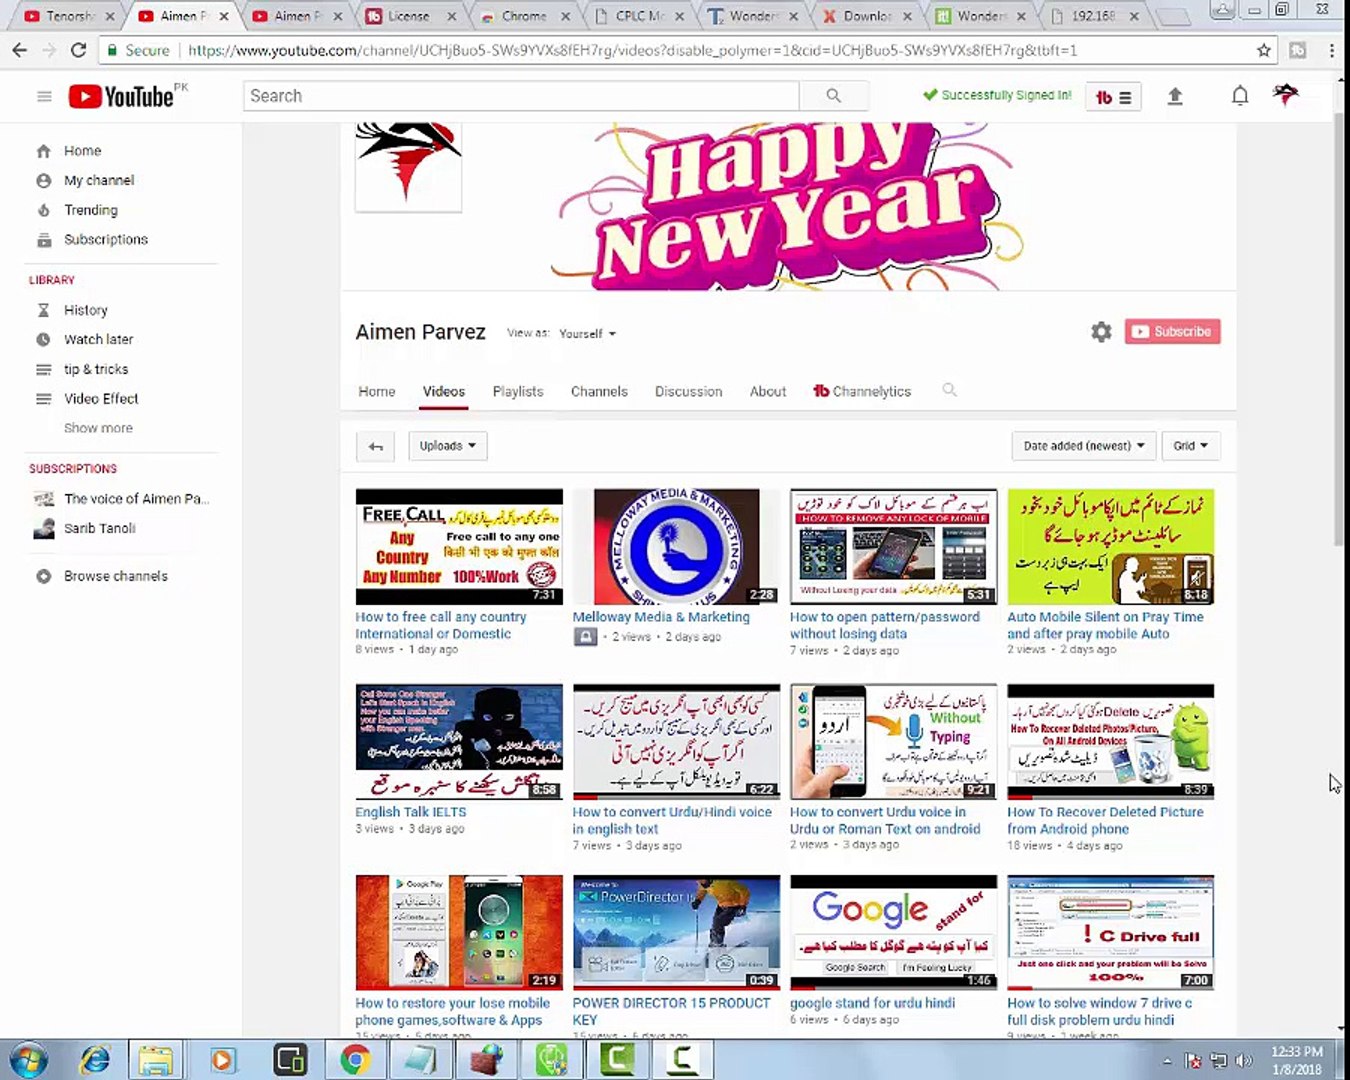The width and height of the screenshot is (1350, 1080).
Task: Click the browser back arrow
Action: pyautogui.click(x=20, y=50)
